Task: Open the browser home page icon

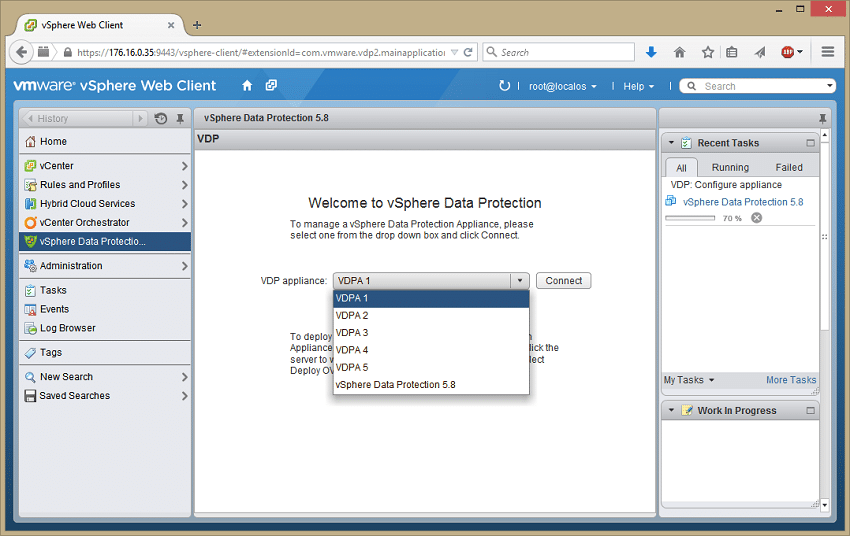Action: (679, 52)
